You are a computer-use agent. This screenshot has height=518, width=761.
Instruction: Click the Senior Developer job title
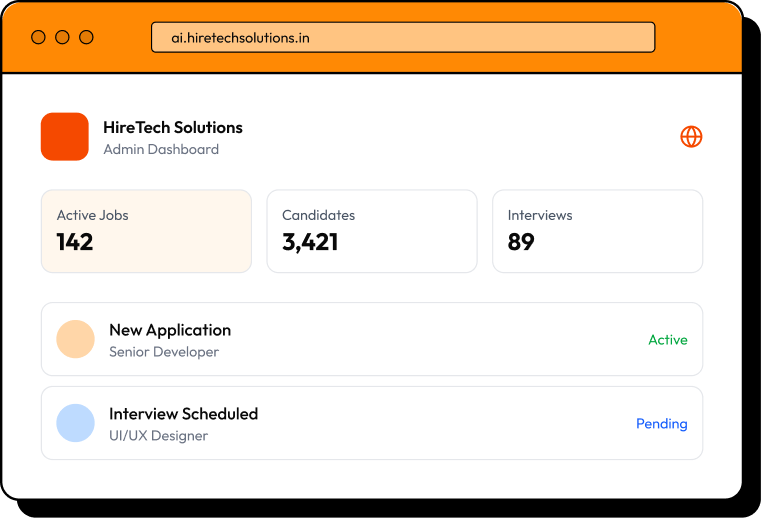coord(164,352)
